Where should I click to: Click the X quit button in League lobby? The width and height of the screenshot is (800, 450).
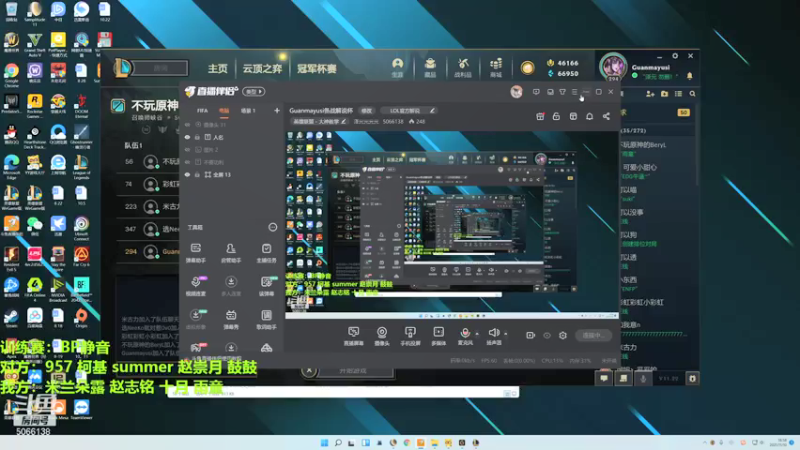pyautogui.click(x=309, y=370)
